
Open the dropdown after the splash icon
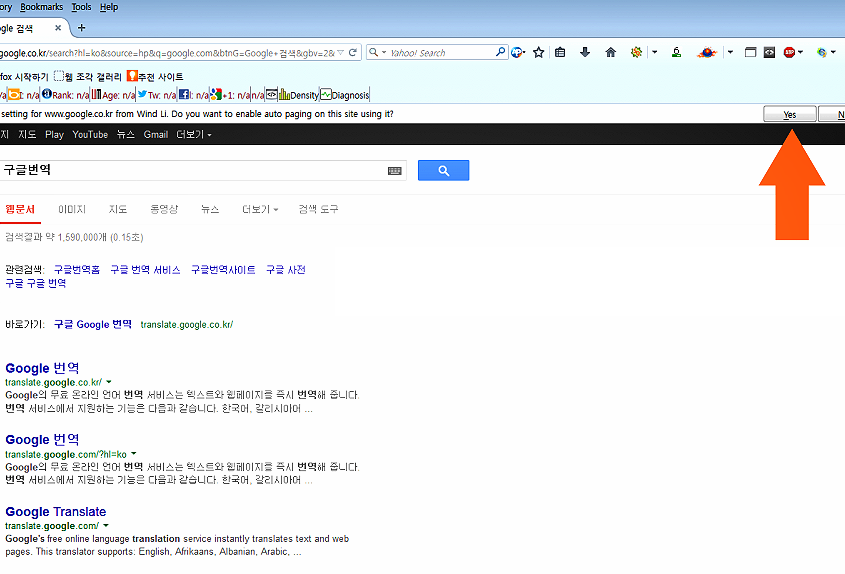point(730,52)
